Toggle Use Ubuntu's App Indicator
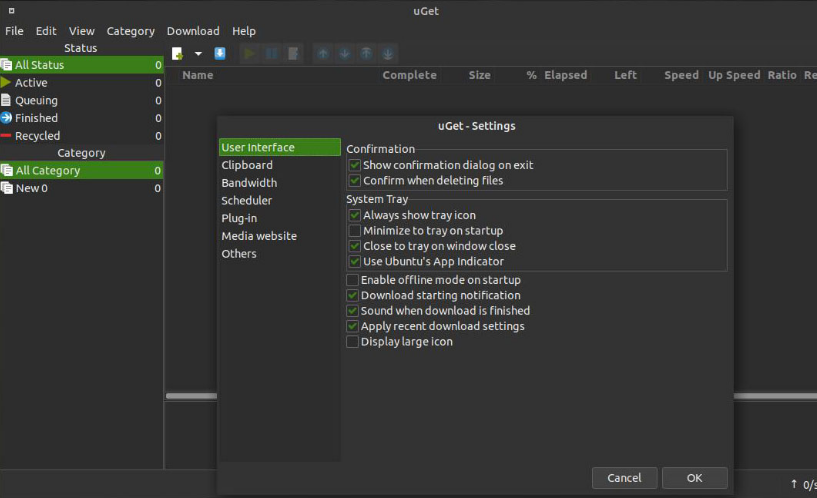 click(x=355, y=262)
